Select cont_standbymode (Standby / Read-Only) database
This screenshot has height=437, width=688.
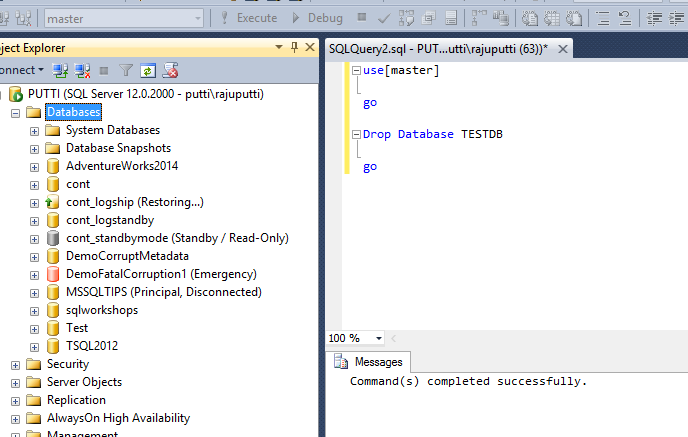click(x=177, y=238)
